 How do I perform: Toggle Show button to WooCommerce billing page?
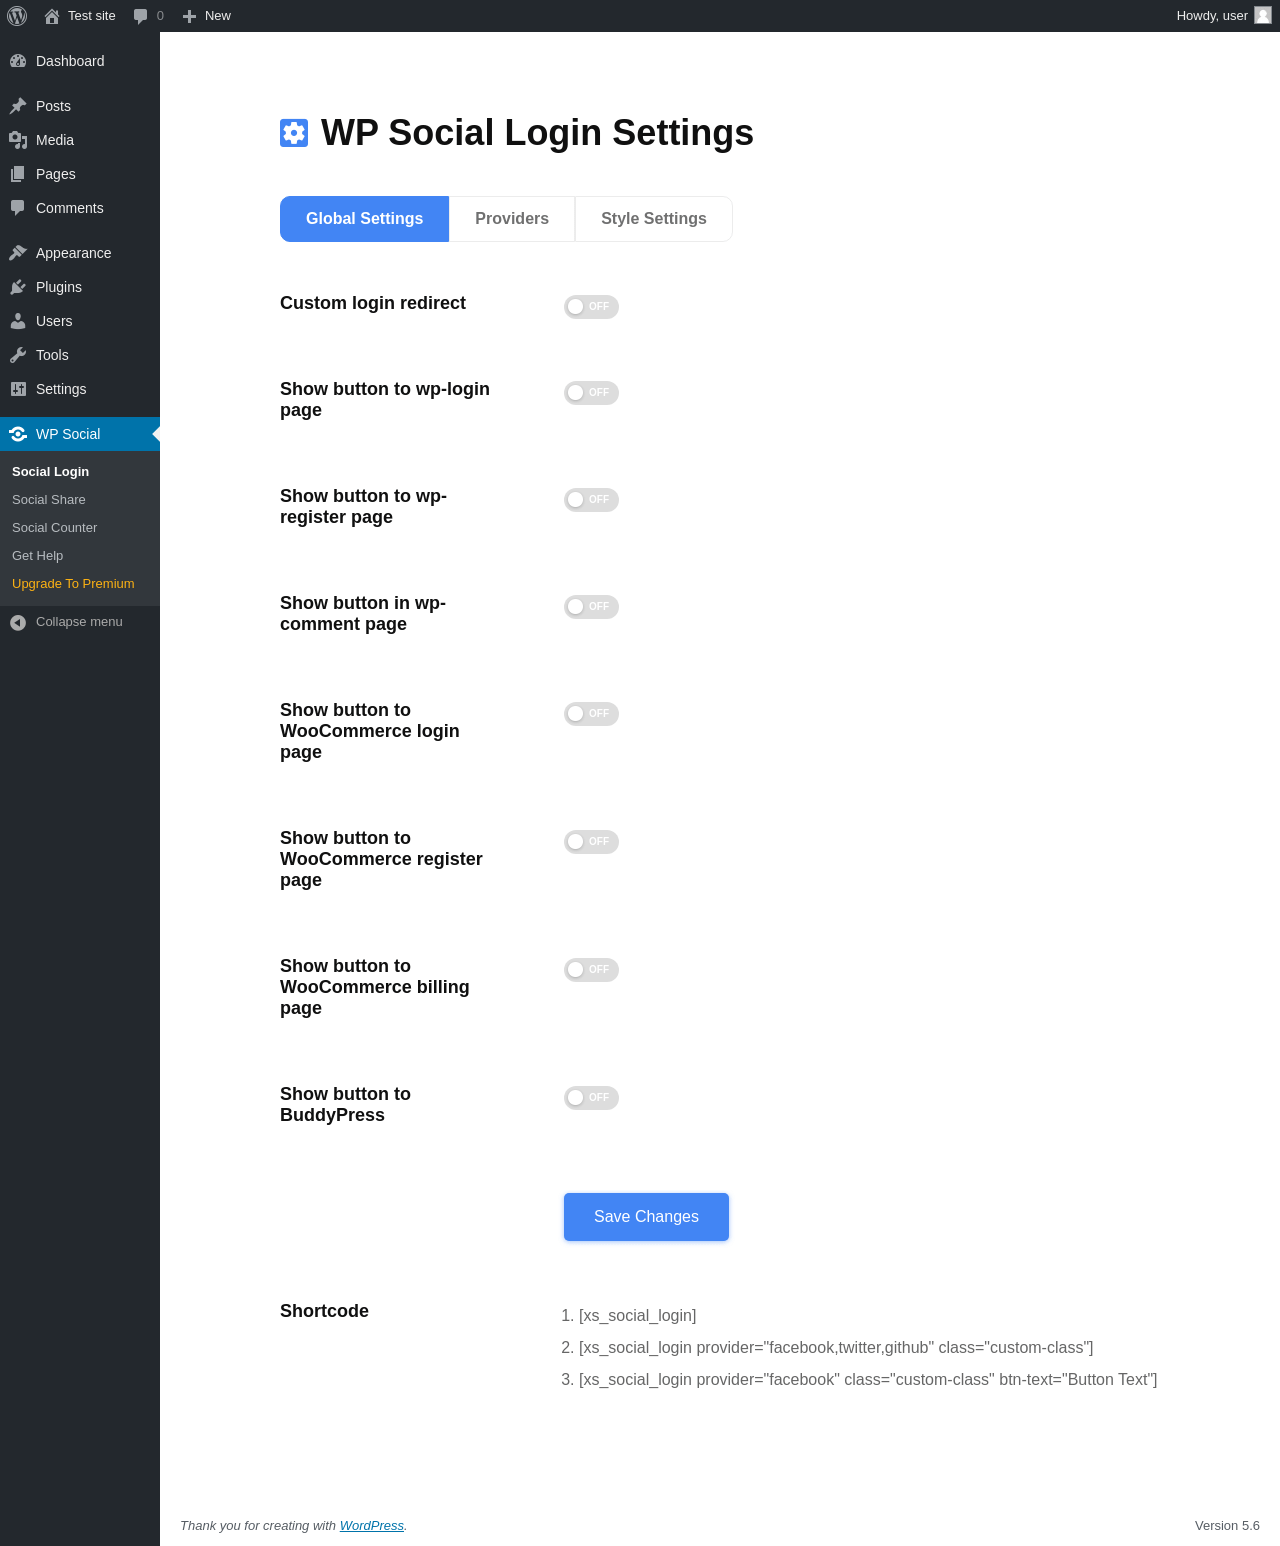[x=591, y=970]
